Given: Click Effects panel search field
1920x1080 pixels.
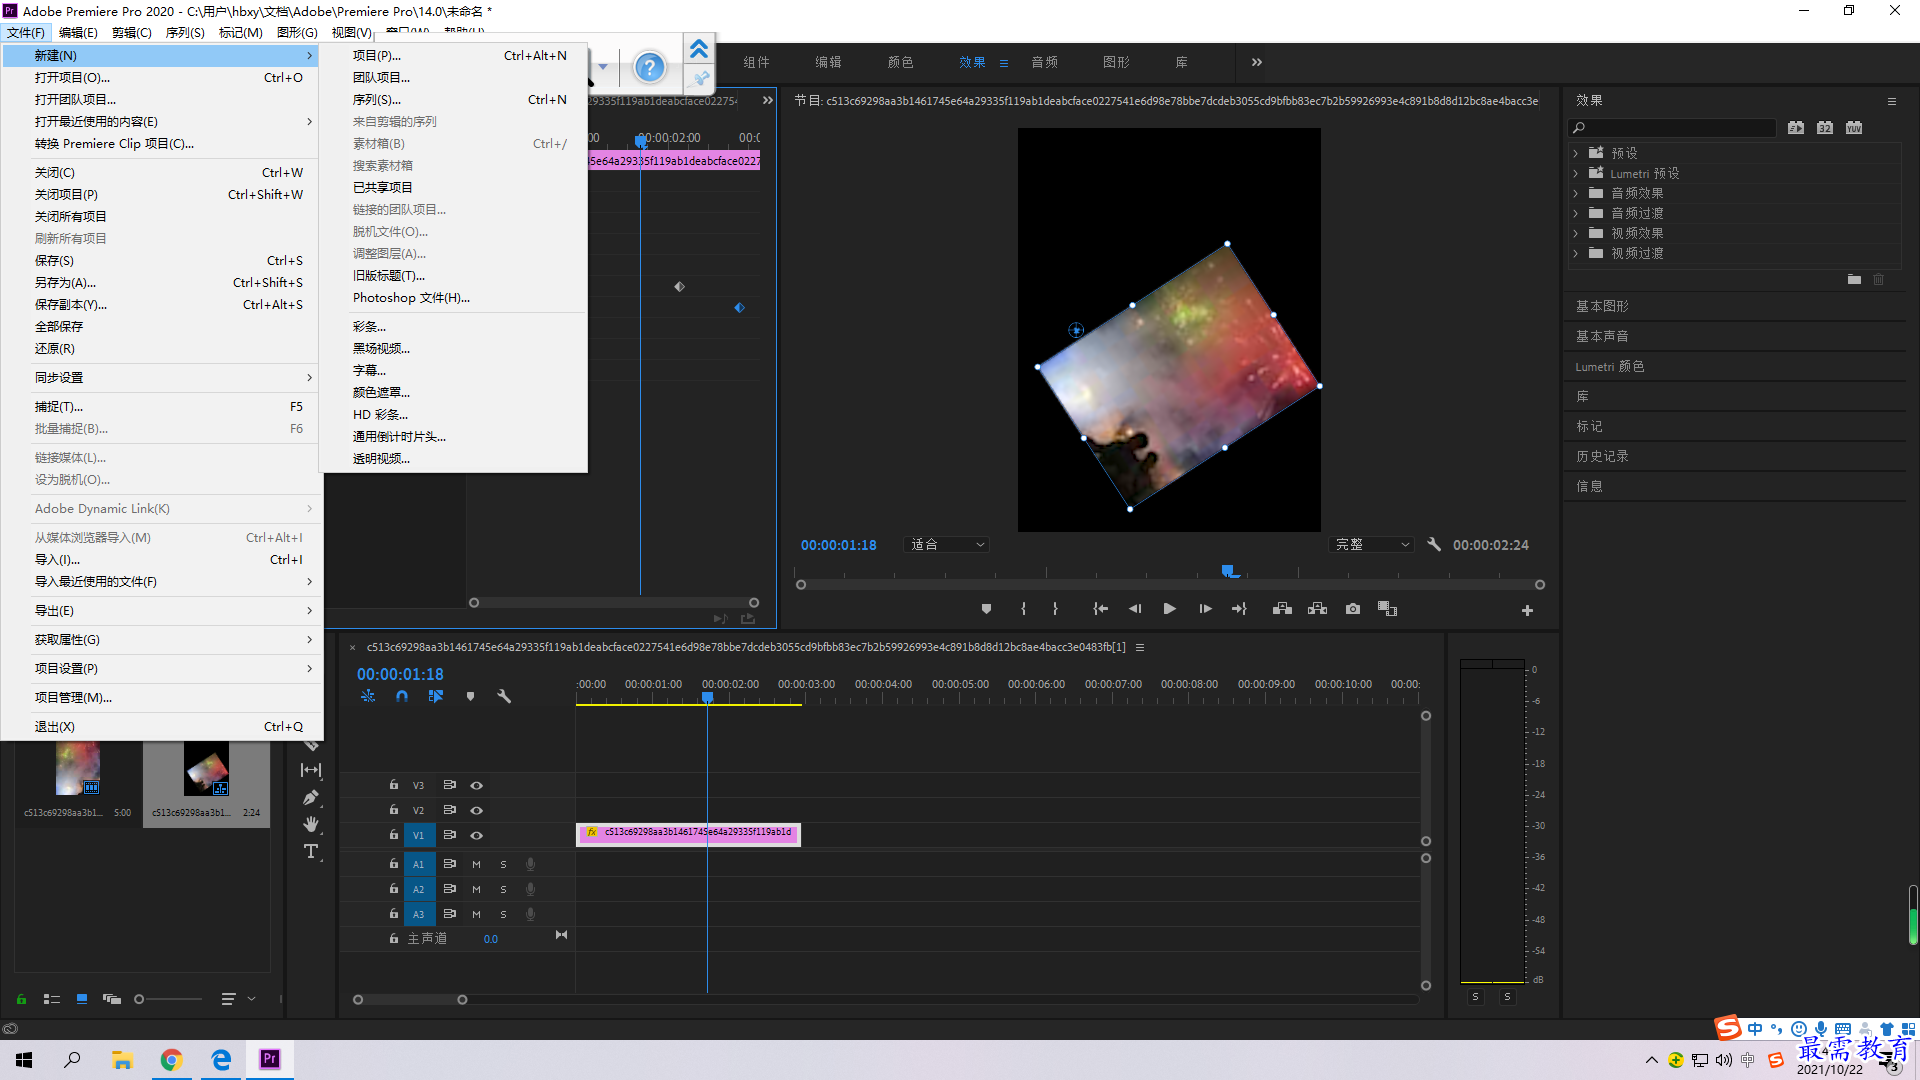Looking at the screenshot, I should [1672, 128].
